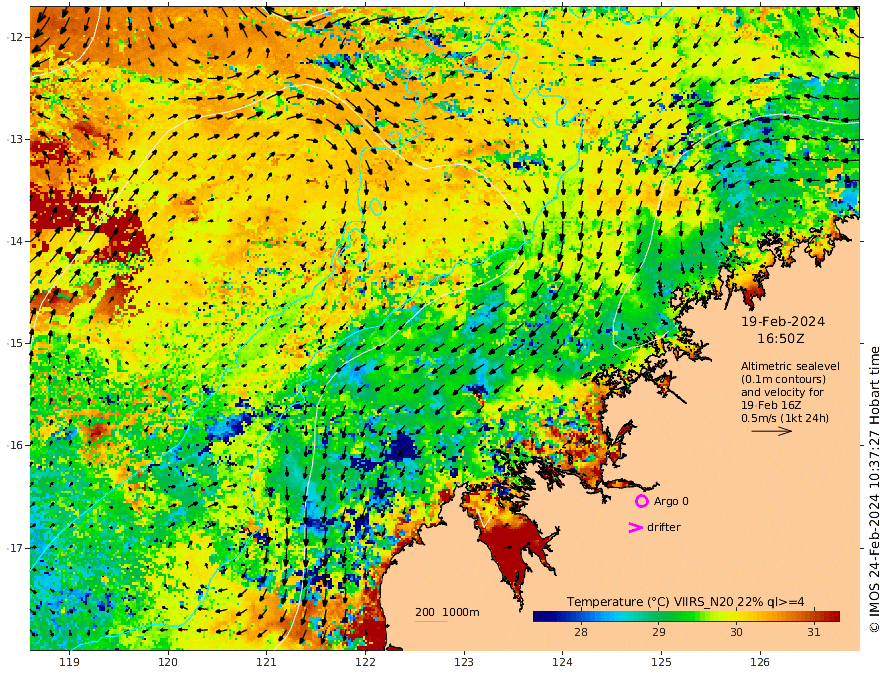Click the longitude 125 axis label
Image resolution: width=880 pixels, height=680 pixels.
coord(661,662)
